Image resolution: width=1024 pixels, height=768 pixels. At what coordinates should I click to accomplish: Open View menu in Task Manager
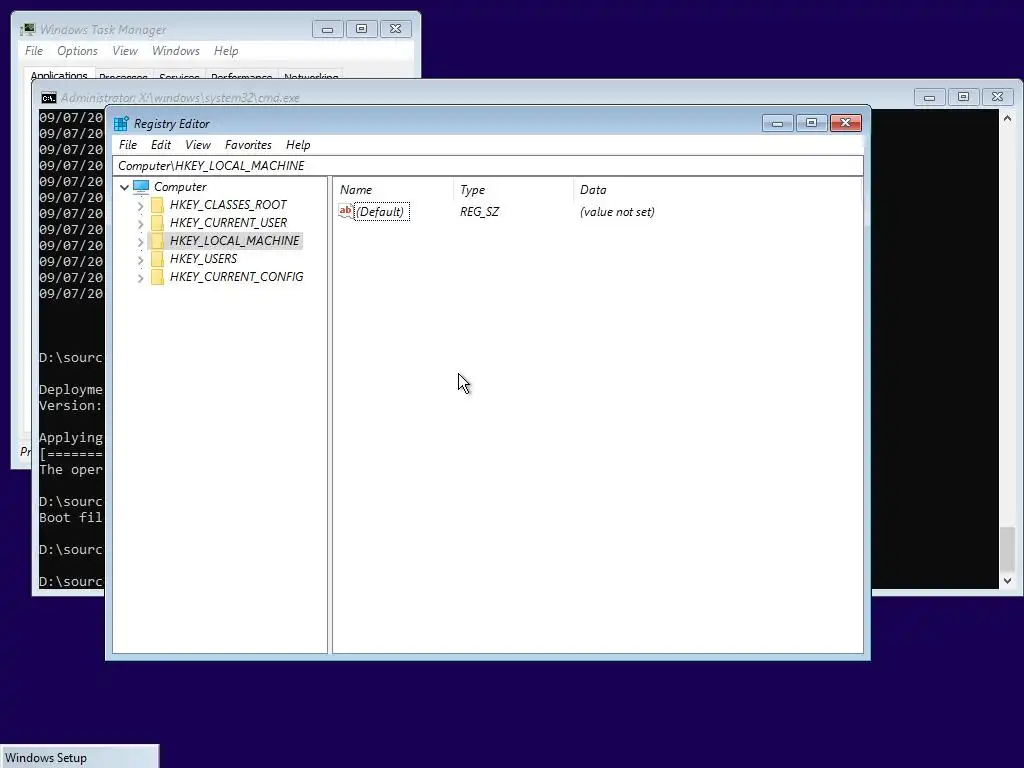tap(125, 51)
